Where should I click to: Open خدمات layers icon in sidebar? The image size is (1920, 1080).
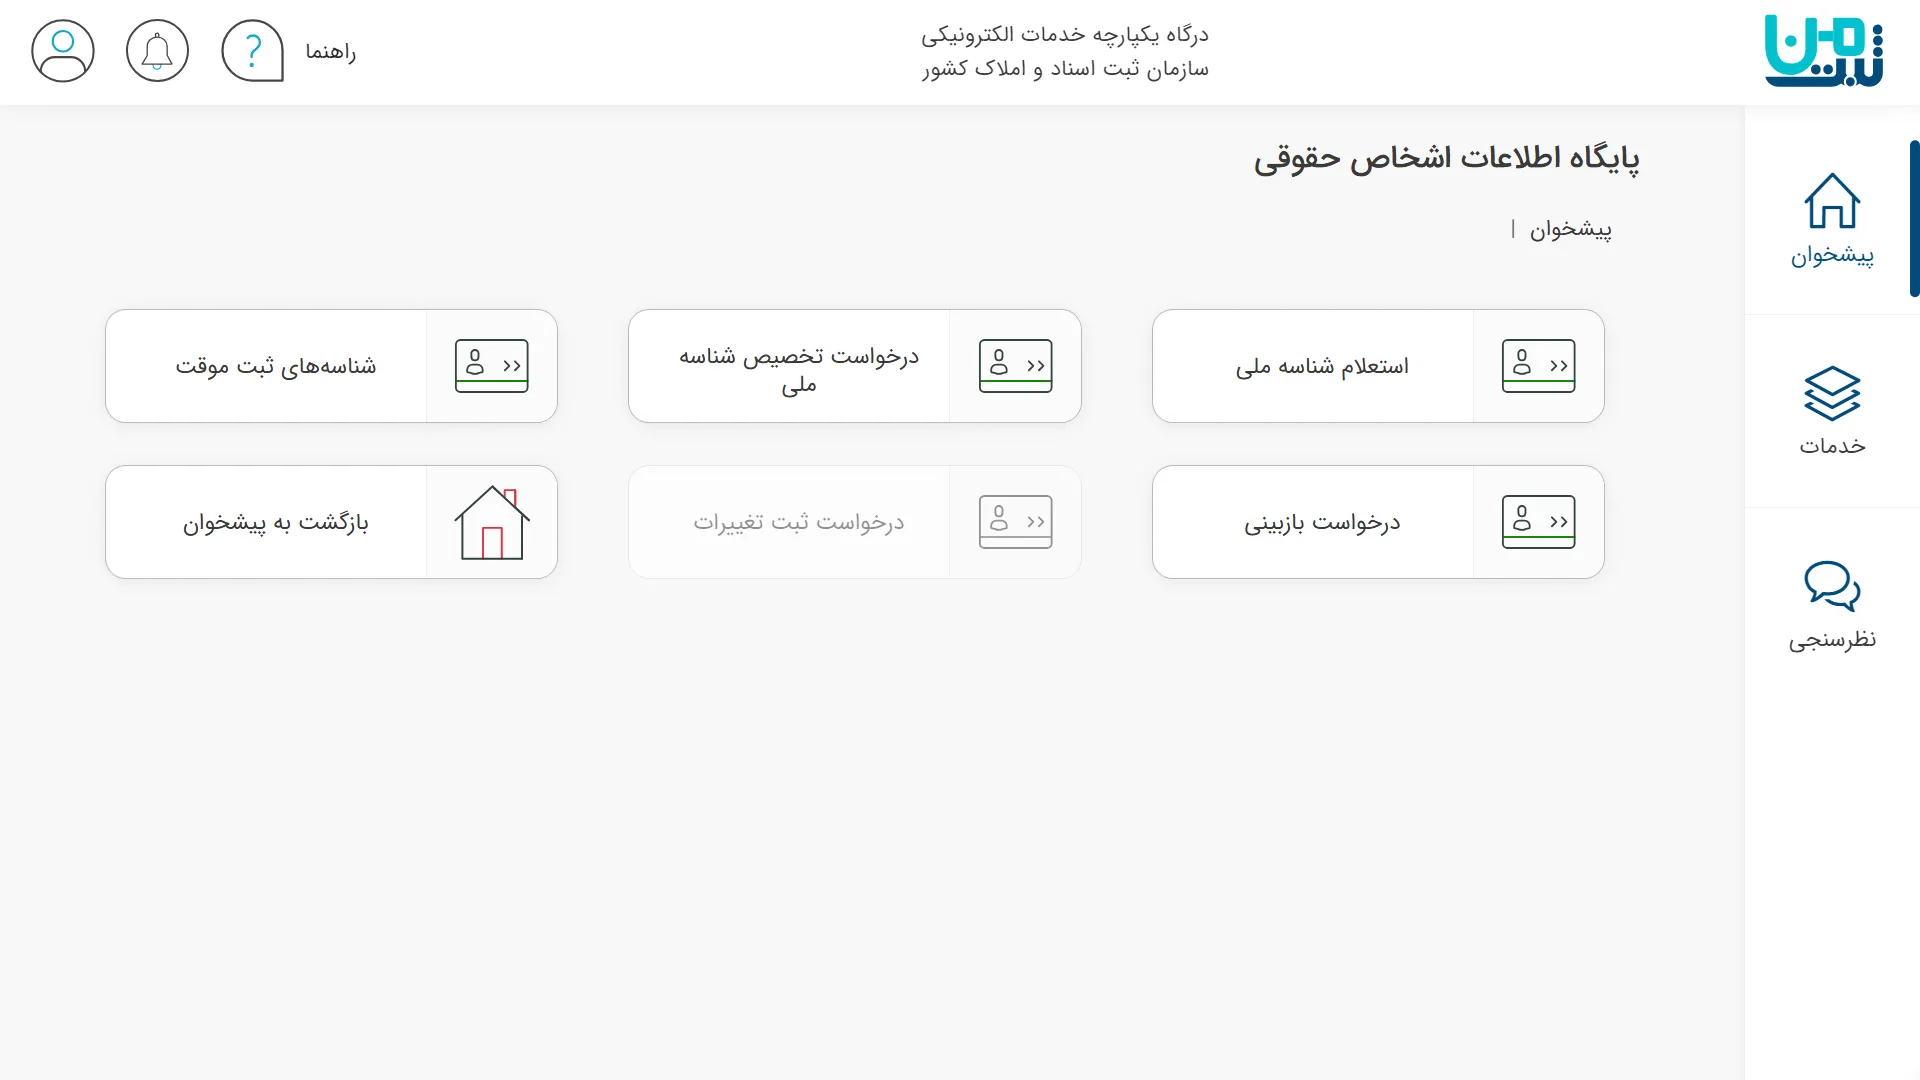[1832, 394]
